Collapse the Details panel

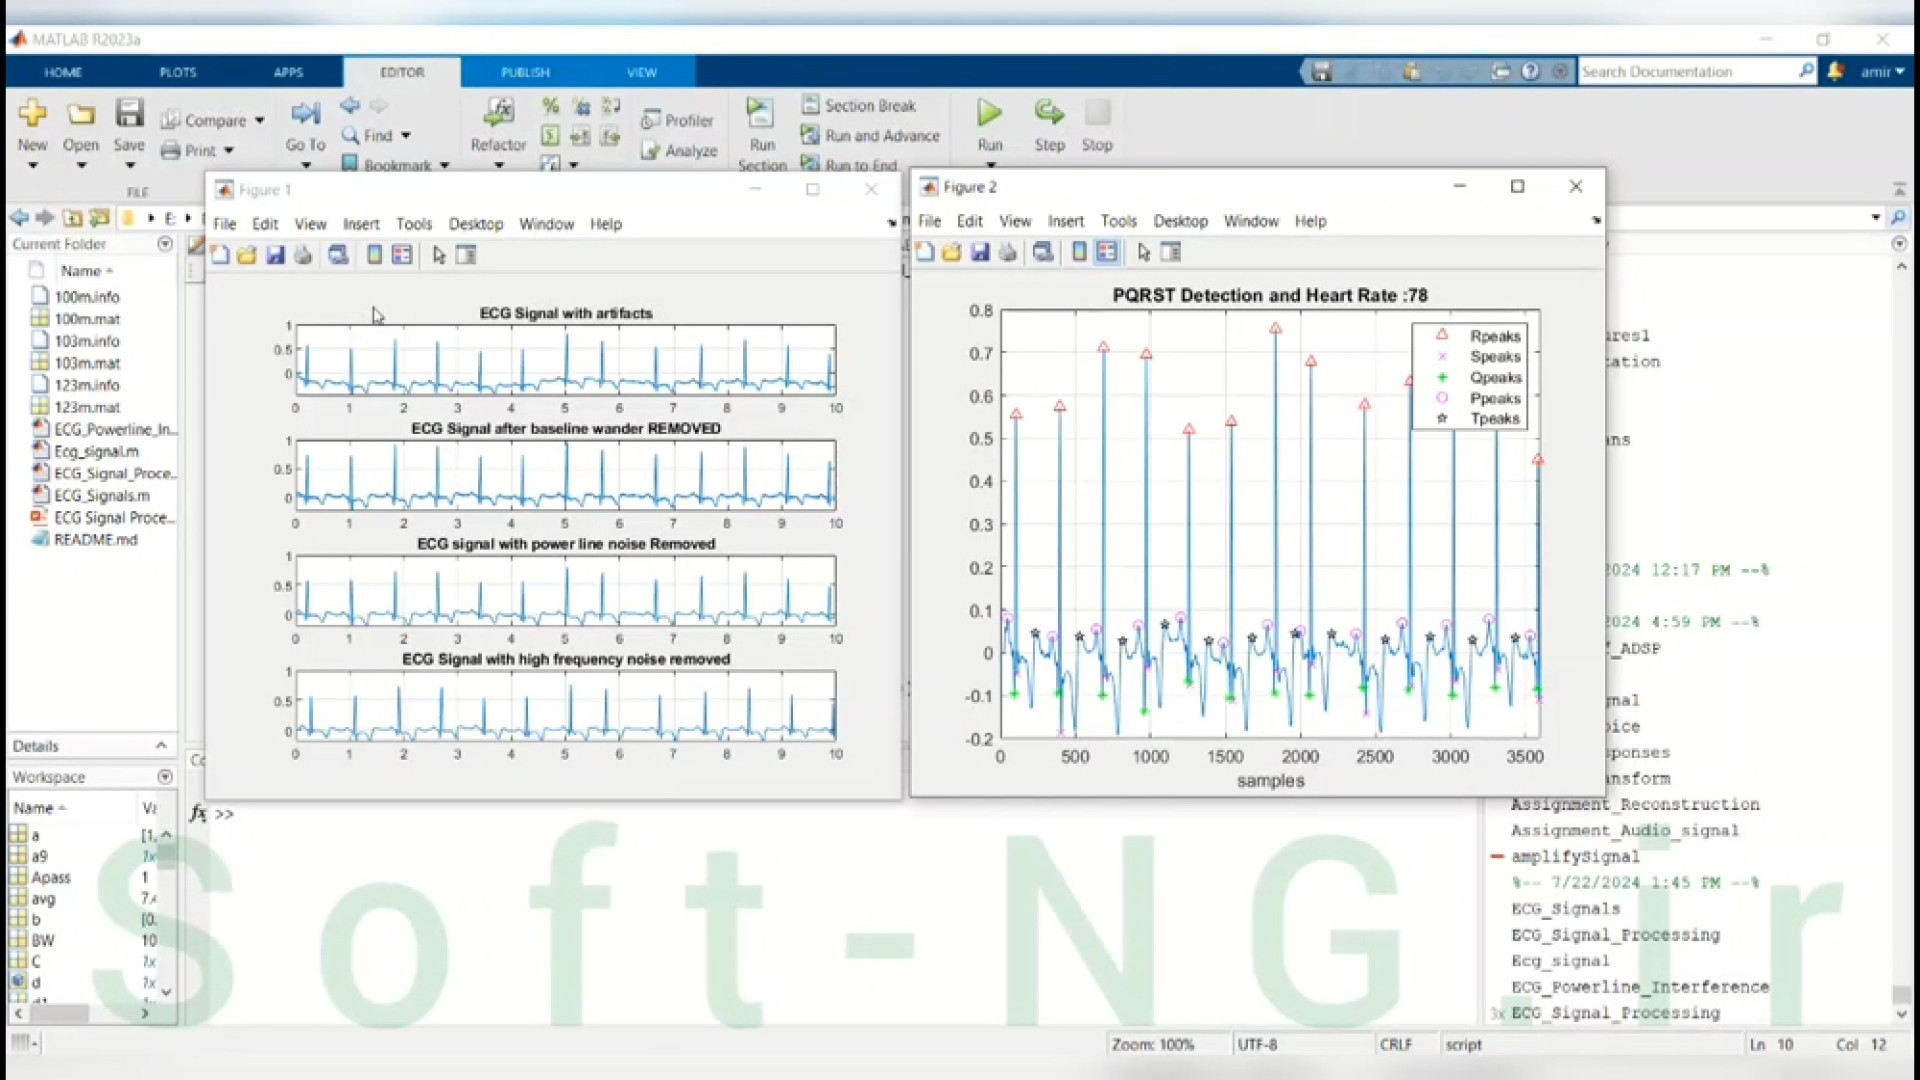161,746
